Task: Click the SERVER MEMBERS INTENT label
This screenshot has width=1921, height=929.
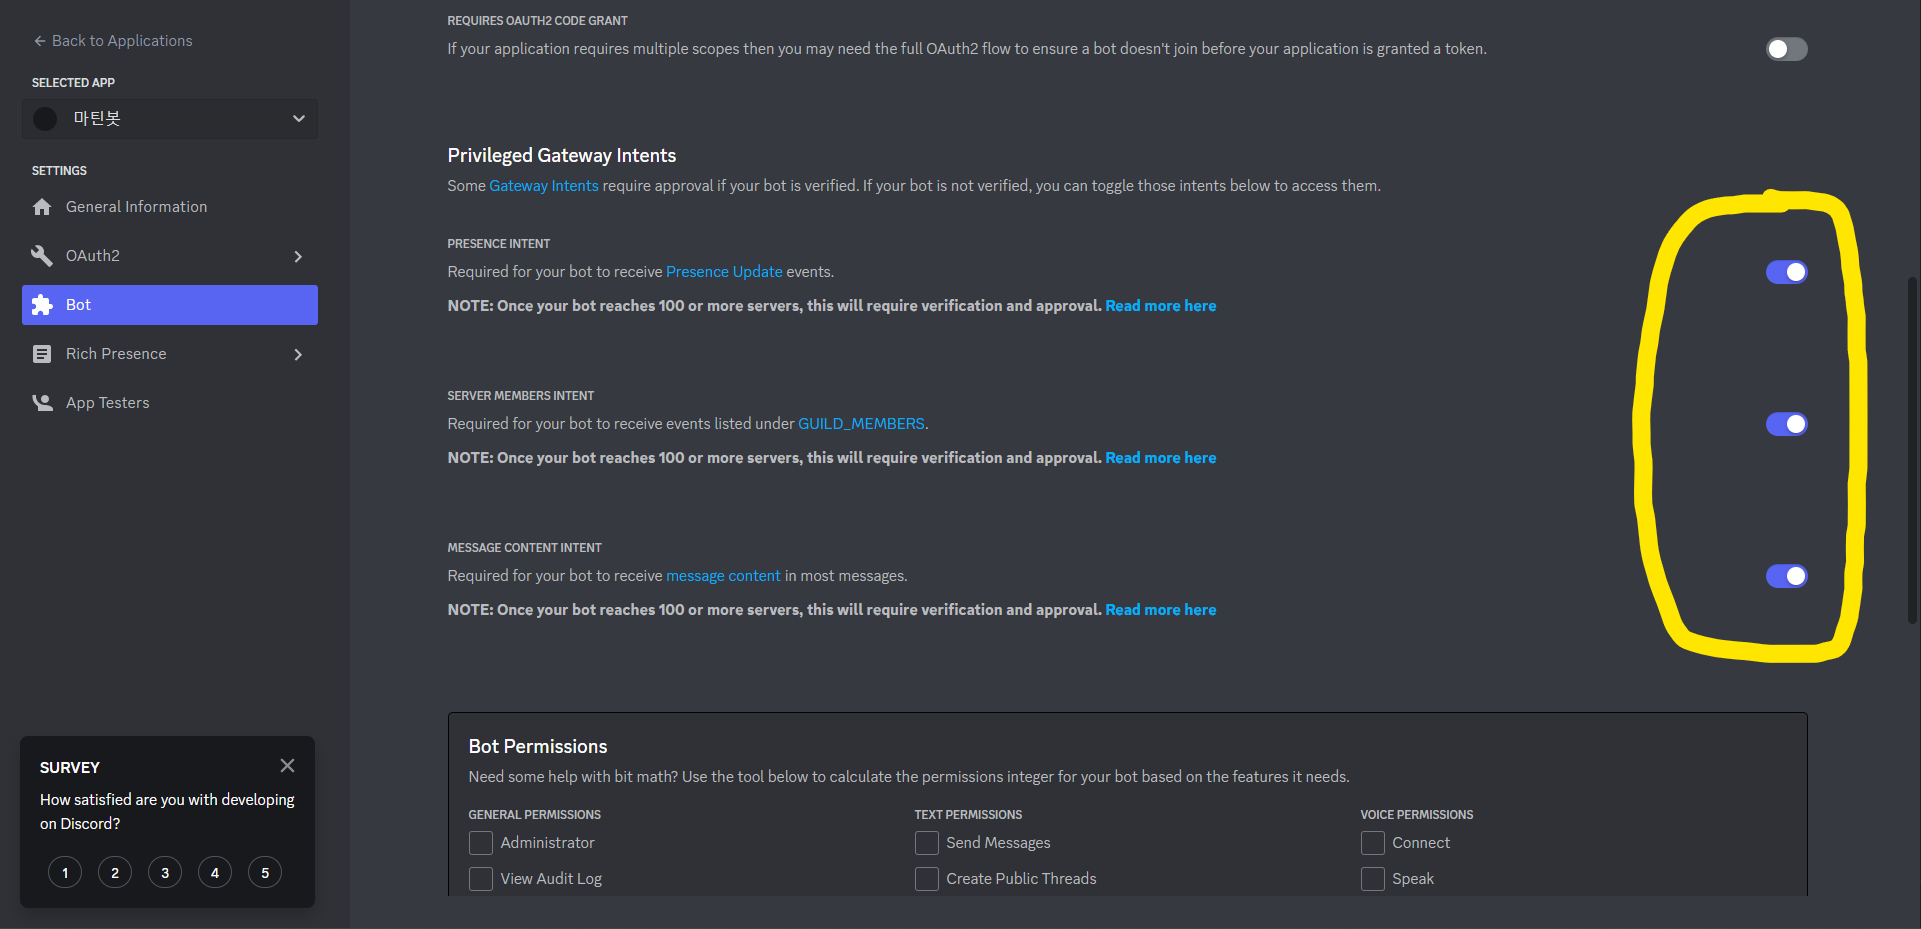Action: [x=521, y=396]
